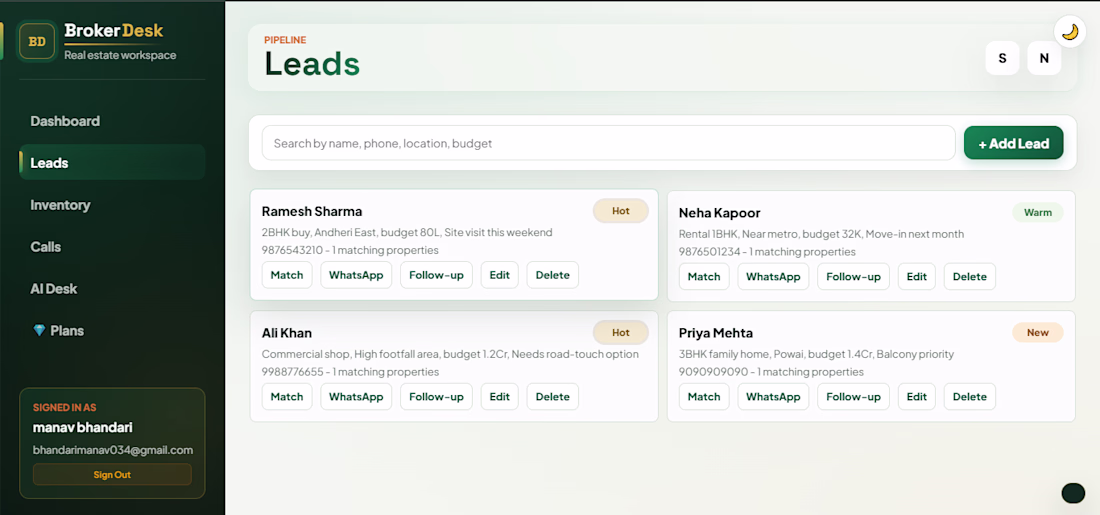
Task: Open the Plans page with diamond icon
Action: point(112,330)
